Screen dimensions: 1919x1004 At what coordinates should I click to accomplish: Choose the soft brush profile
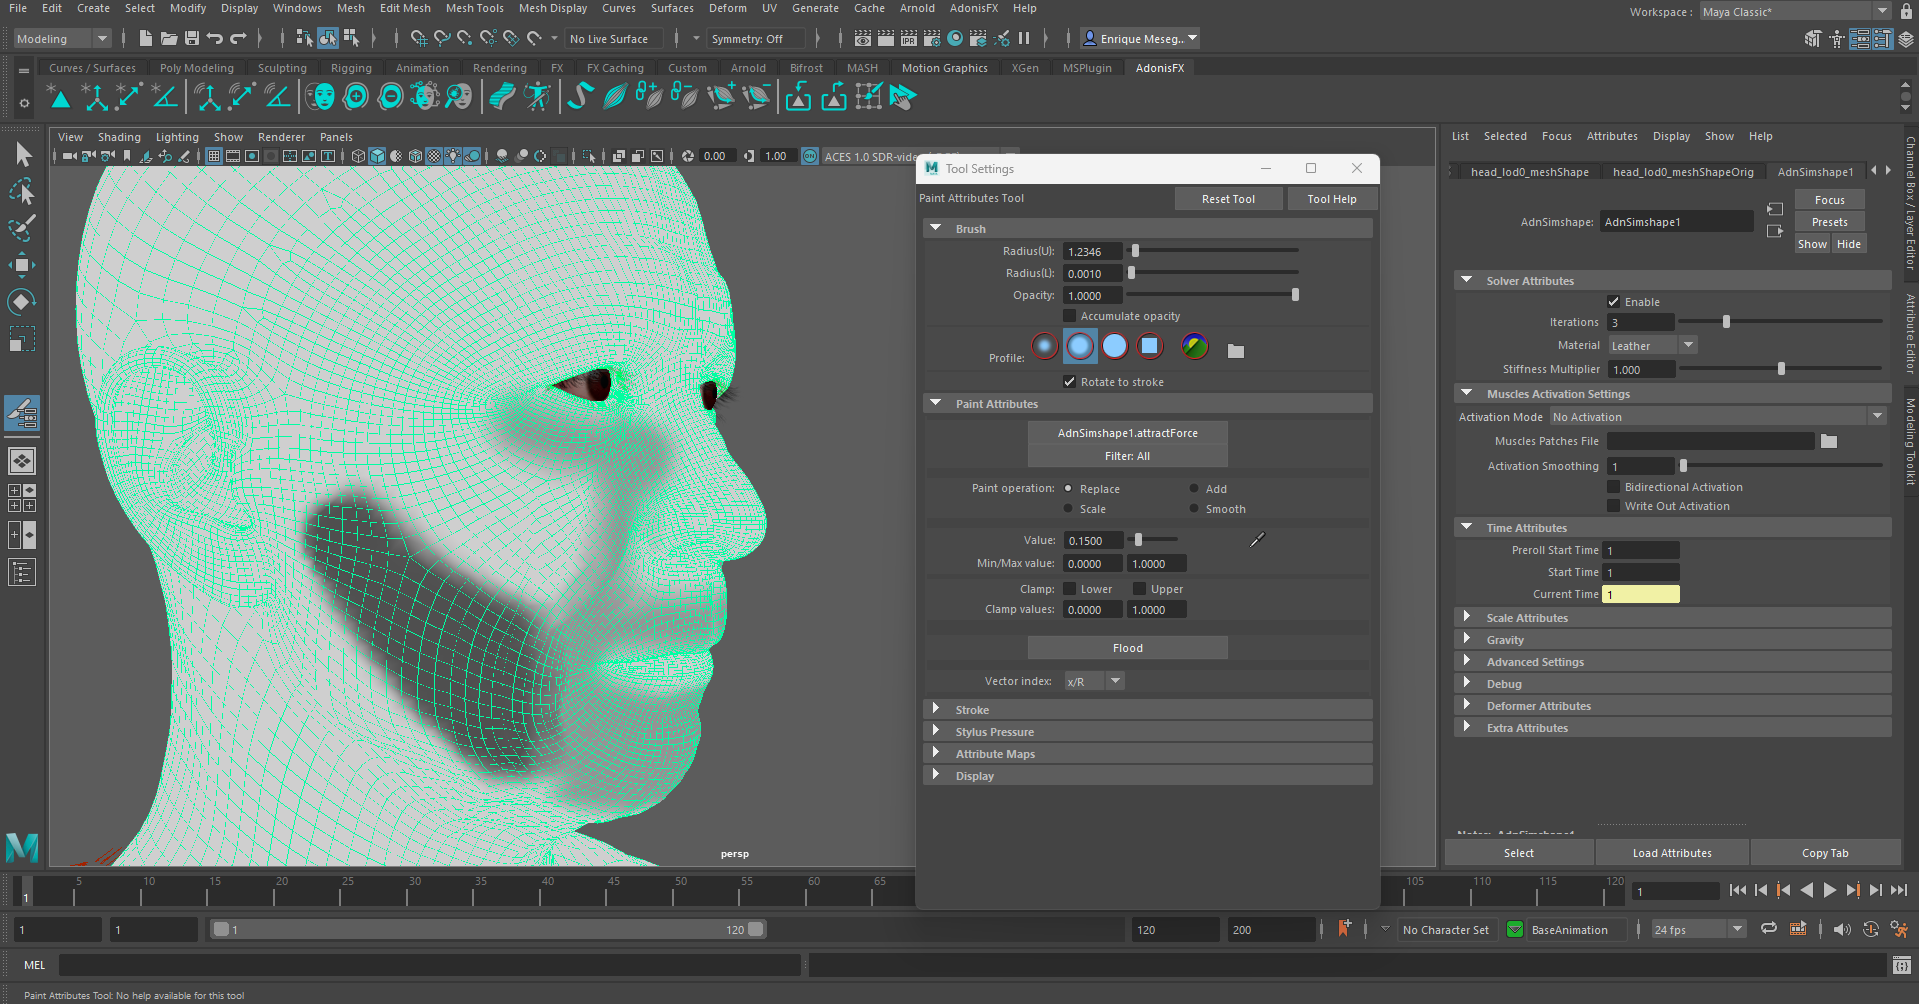[x=1080, y=346]
